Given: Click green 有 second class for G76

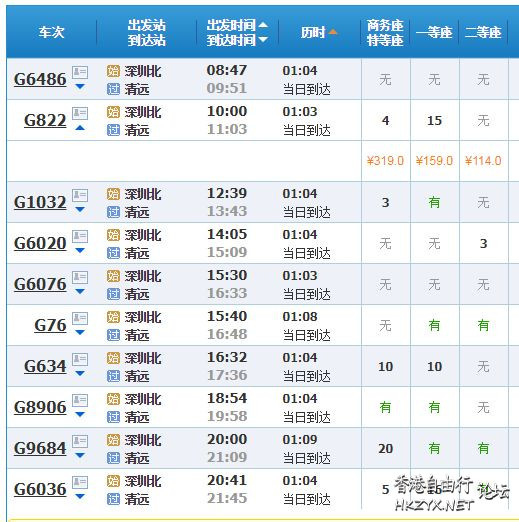Looking at the screenshot, I should pyautogui.click(x=483, y=325).
